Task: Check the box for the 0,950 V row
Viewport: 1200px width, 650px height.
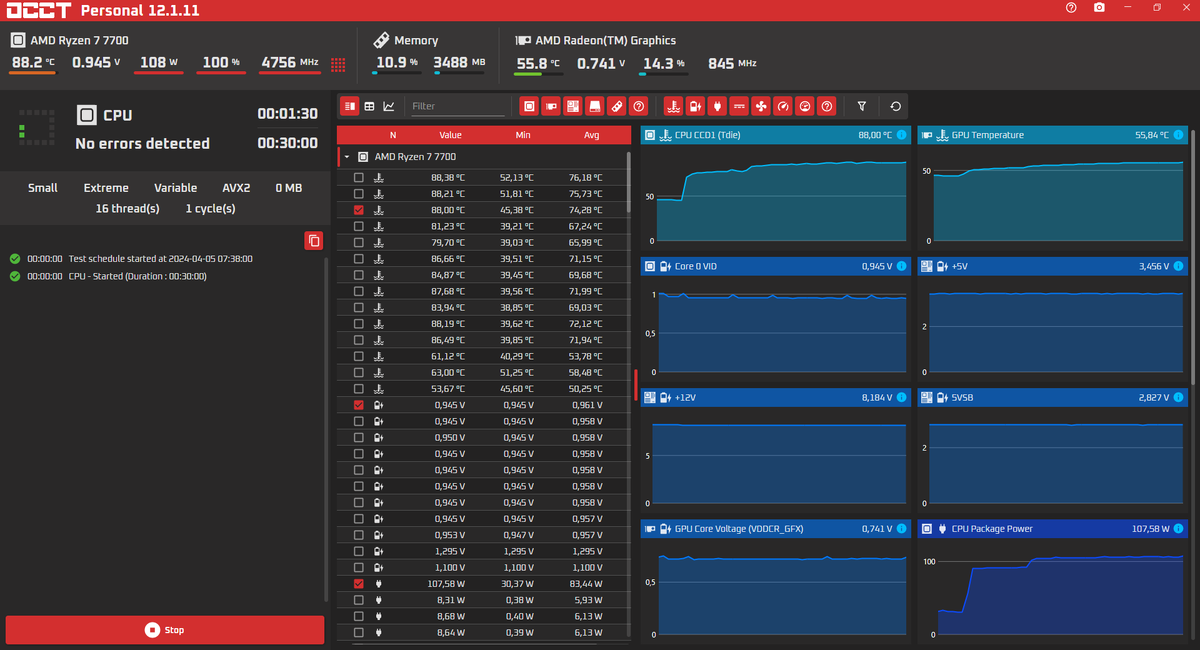Action: point(359,437)
